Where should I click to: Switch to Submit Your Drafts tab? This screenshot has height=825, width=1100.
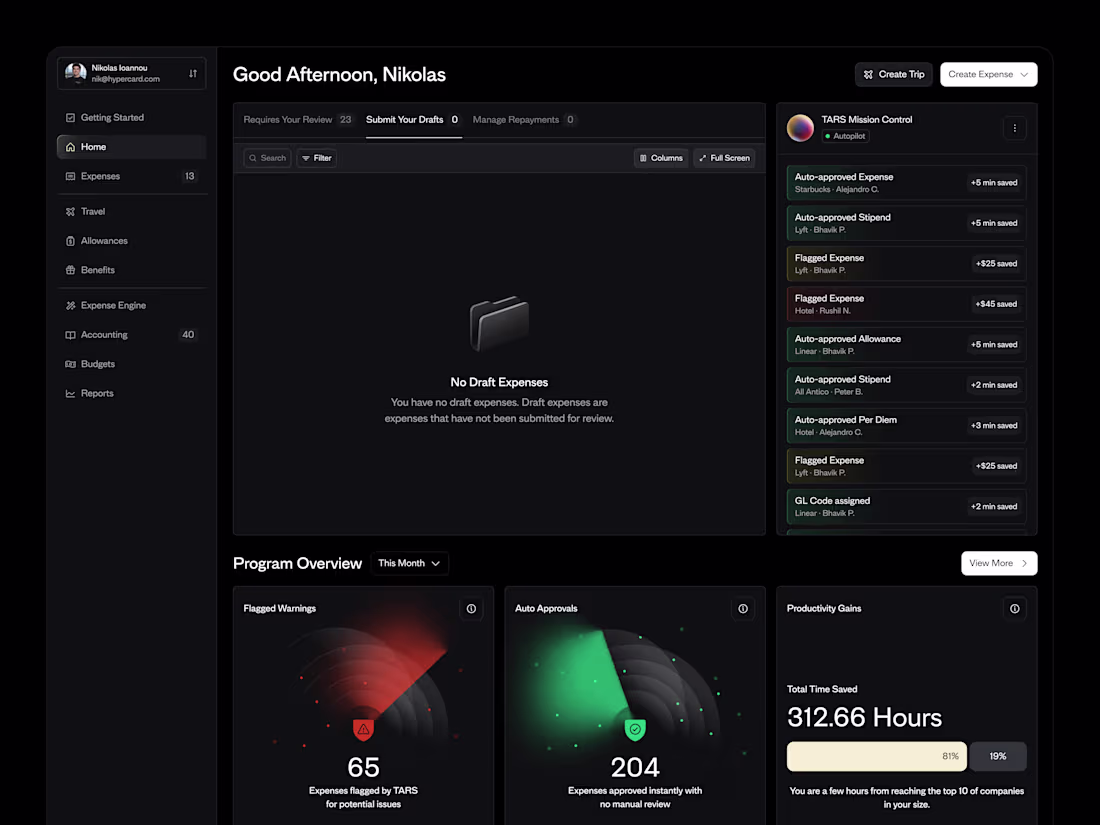click(413, 120)
